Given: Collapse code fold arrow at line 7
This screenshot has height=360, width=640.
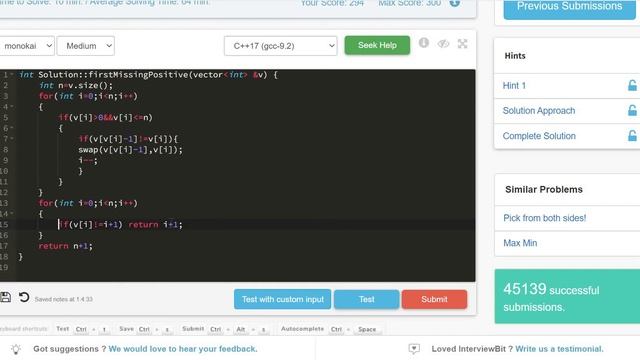Looking at the screenshot, I should pos(12,139).
